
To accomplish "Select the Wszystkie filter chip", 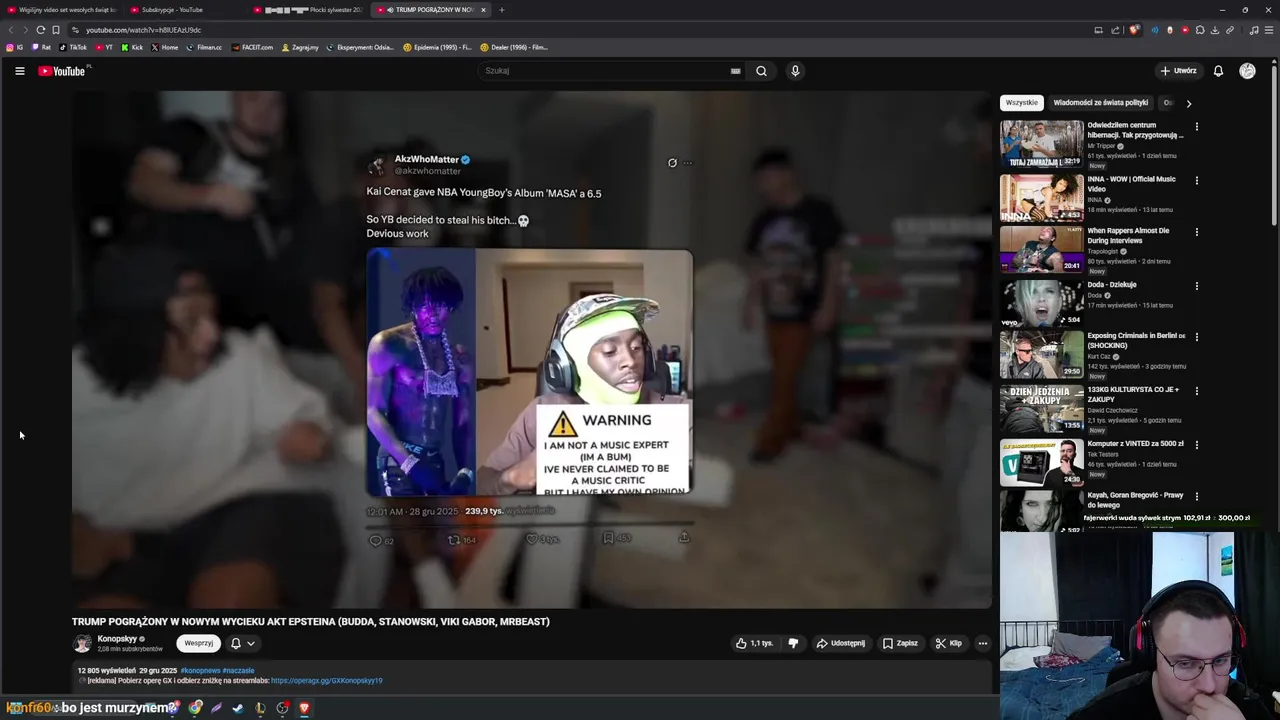I will coord(1022,103).
